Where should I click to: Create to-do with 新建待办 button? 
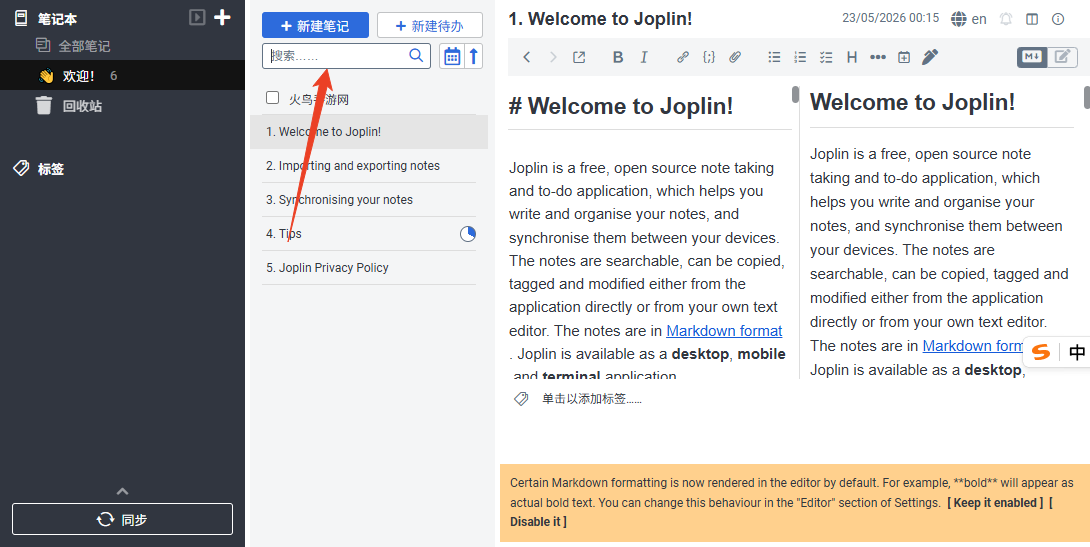coord(430,26)
